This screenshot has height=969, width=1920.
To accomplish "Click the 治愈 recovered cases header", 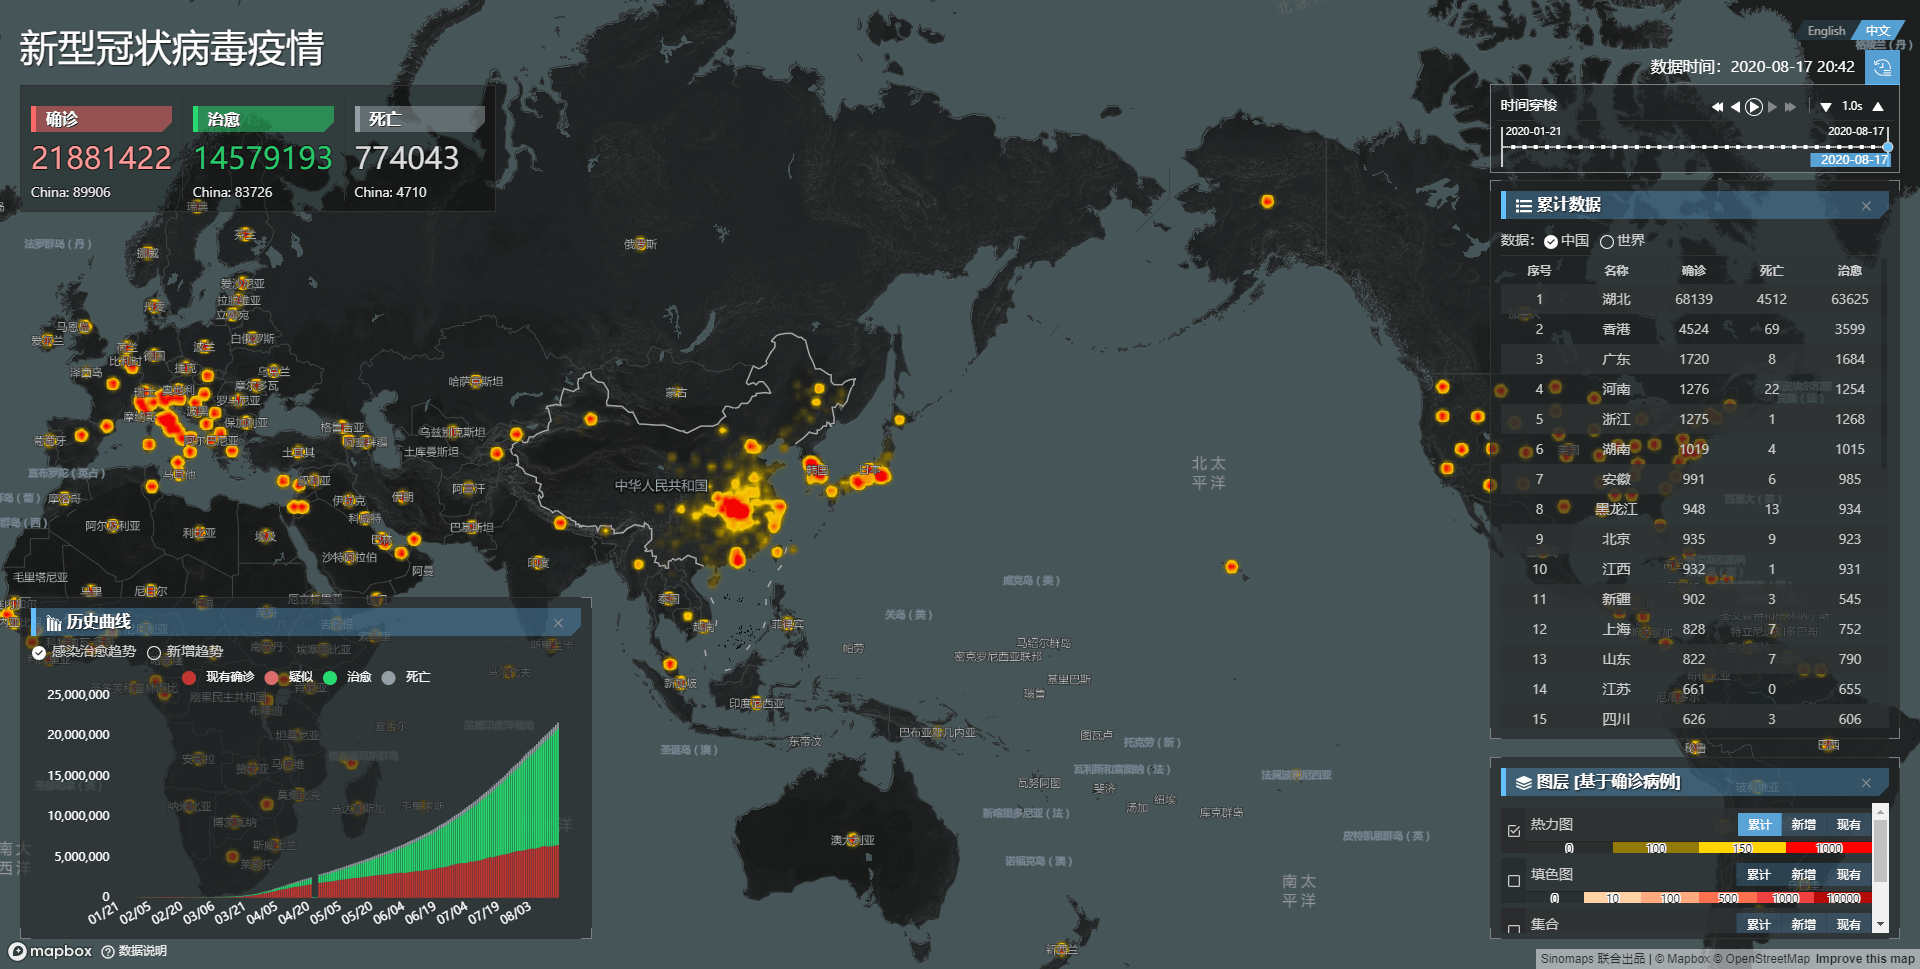I will pos(263,119).
